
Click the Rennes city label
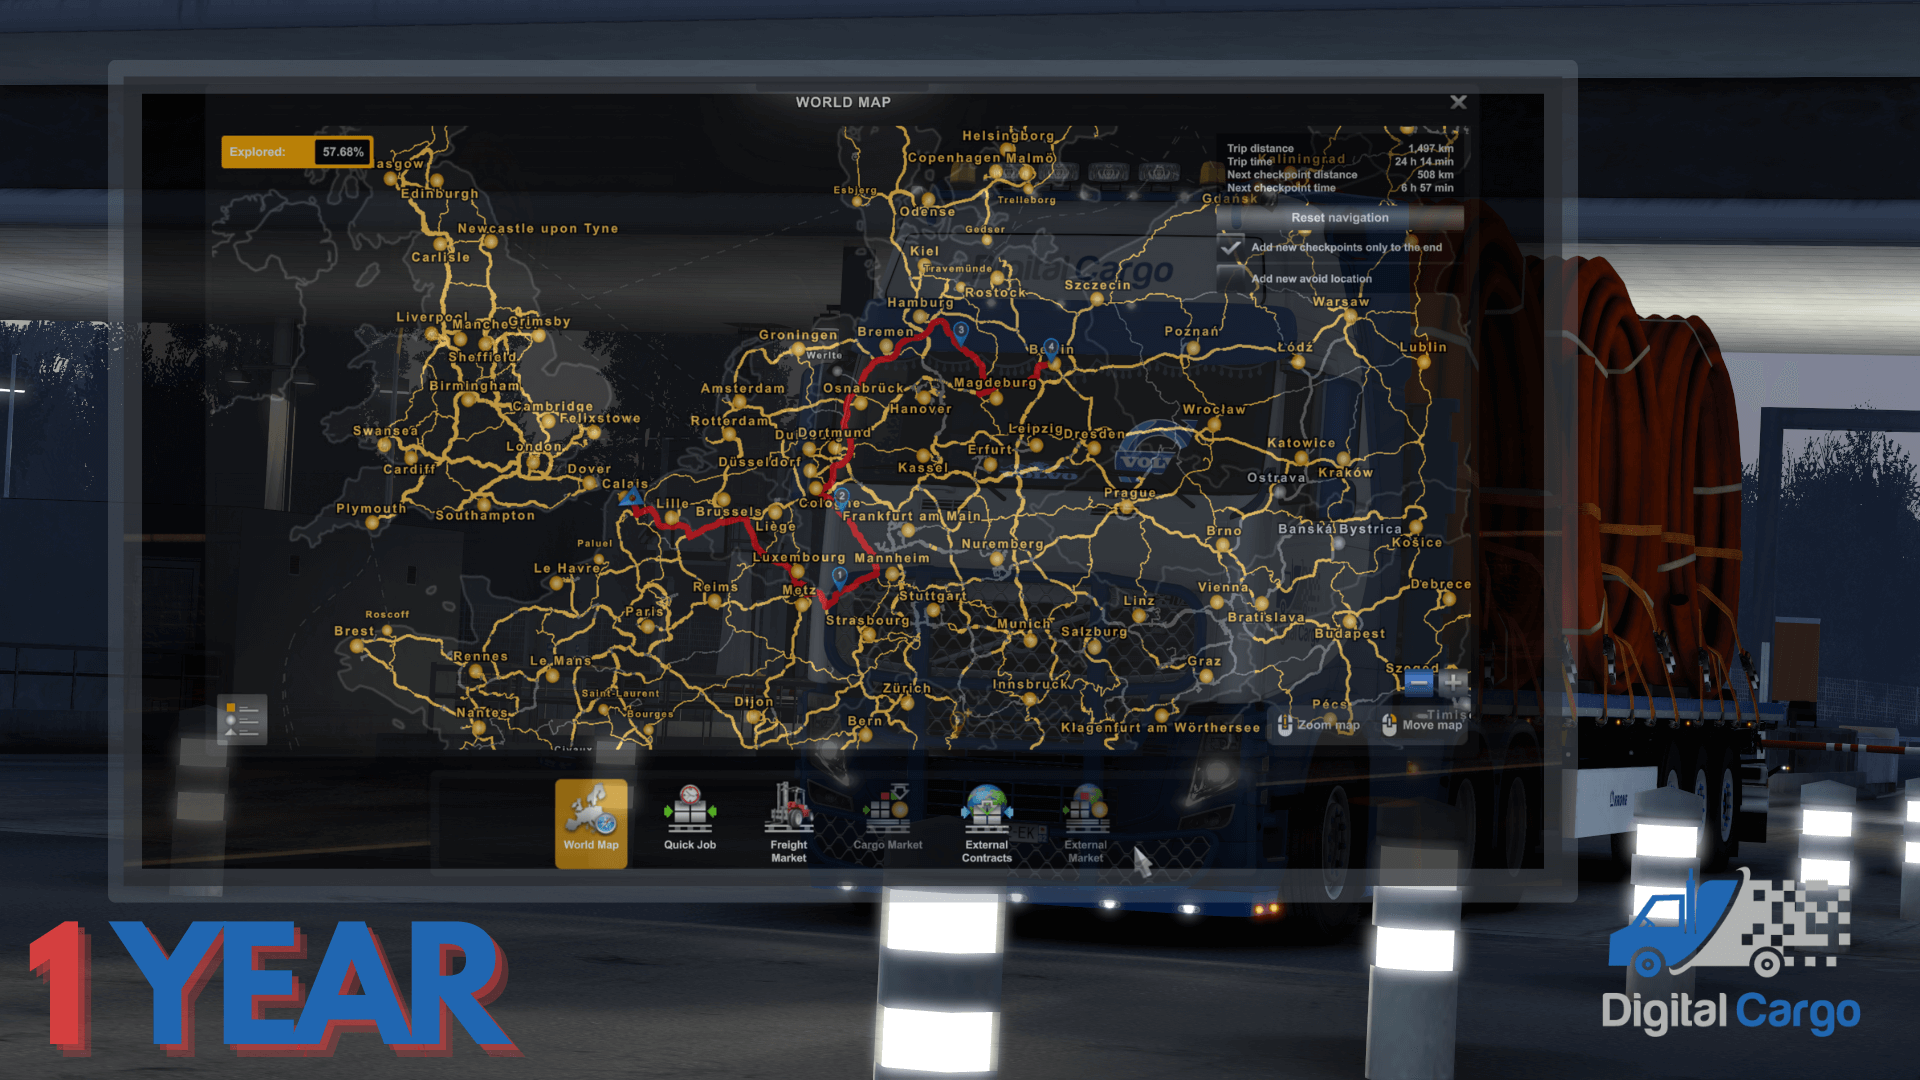(x=480, y=657)
